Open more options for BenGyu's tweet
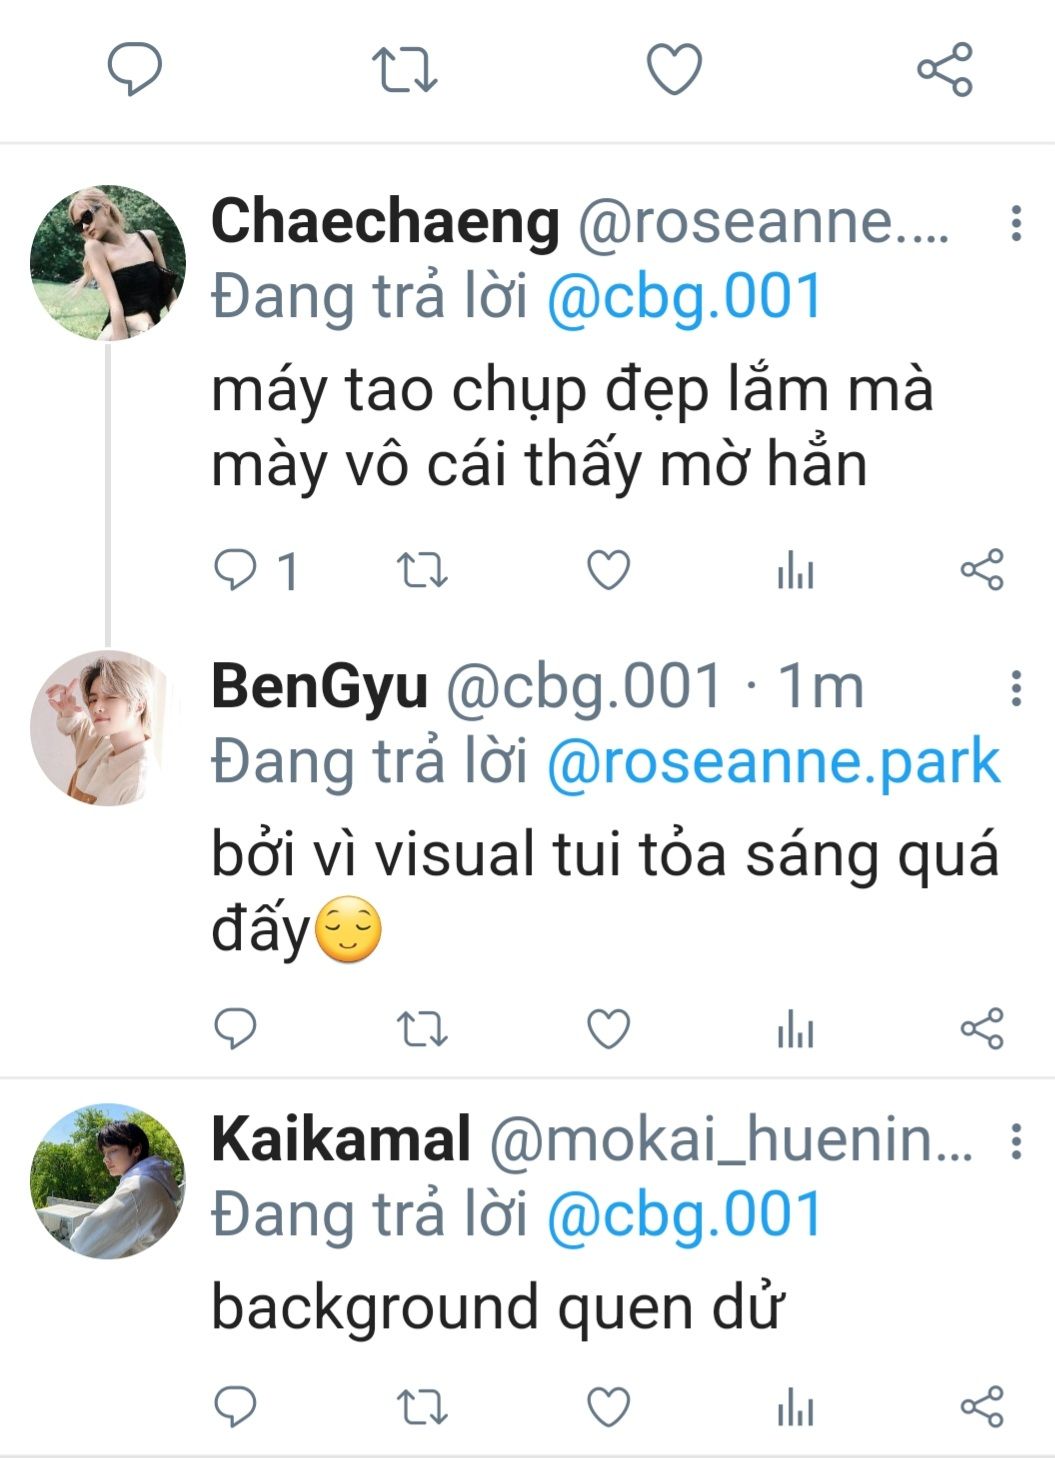 pyautogui.click(x=1016, y=688)
